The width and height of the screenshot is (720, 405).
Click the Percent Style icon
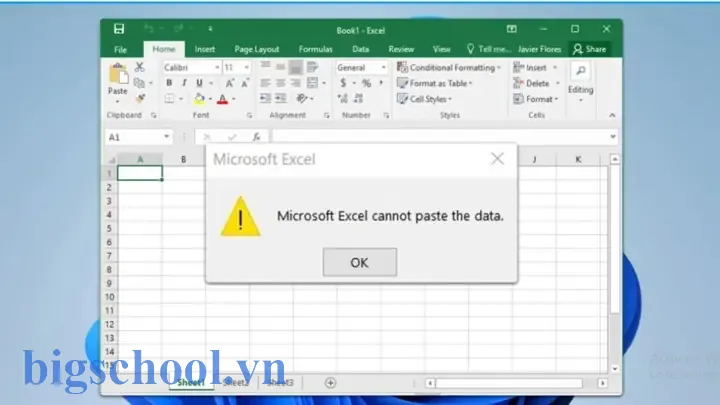366,83
